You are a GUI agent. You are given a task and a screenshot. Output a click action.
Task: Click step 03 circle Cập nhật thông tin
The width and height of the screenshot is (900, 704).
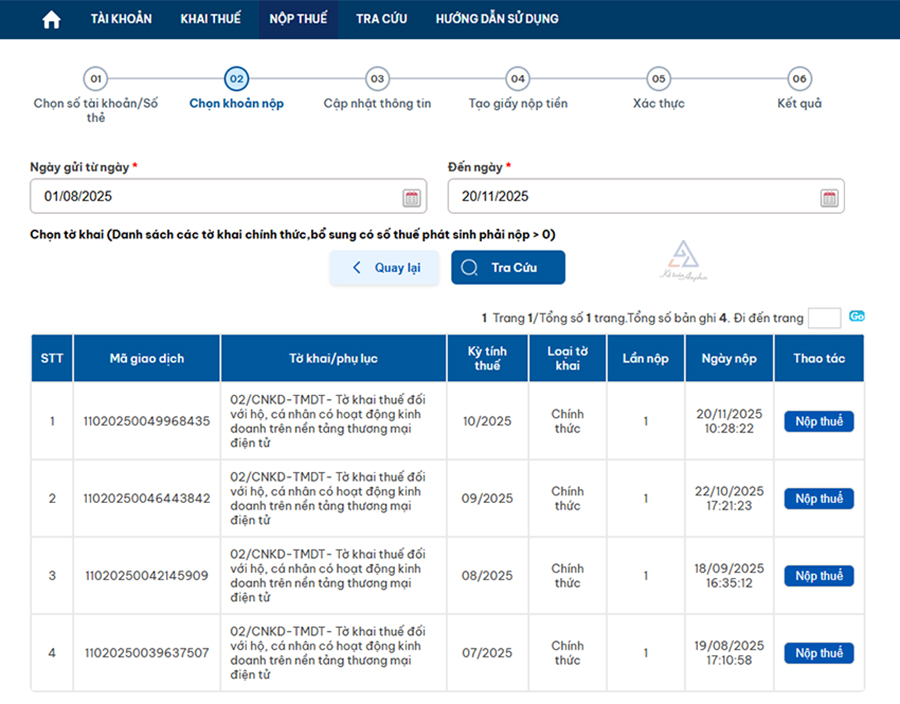click(x=377, y=79)
